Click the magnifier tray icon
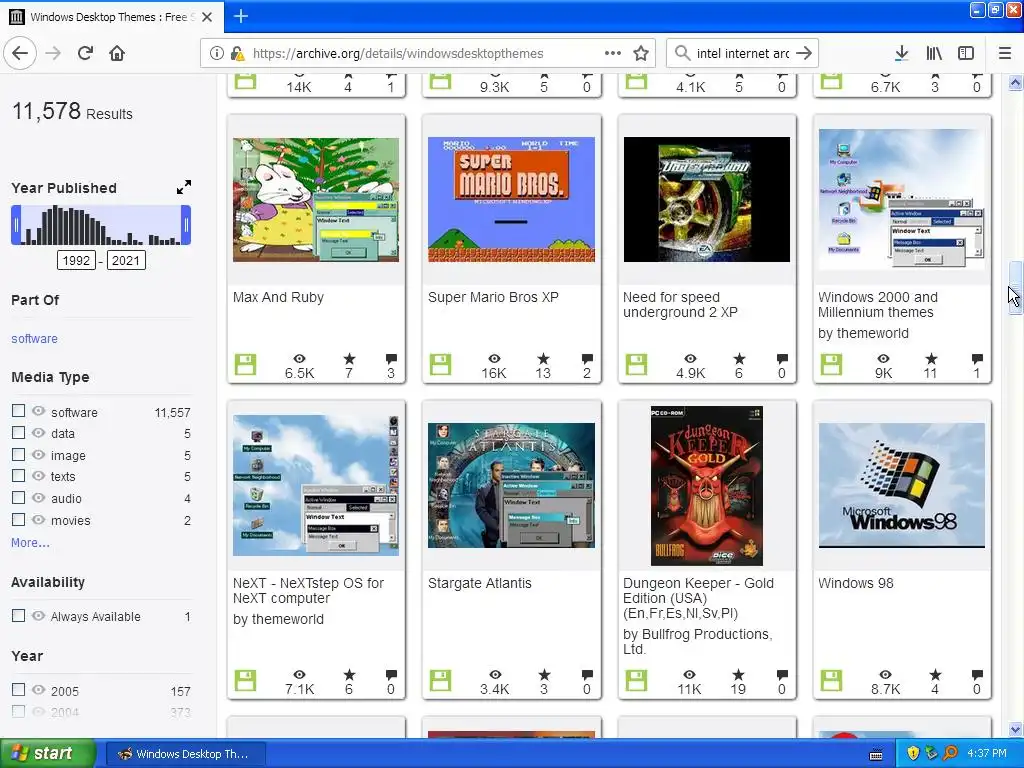 pyautogui.click(x=950, y=754)
